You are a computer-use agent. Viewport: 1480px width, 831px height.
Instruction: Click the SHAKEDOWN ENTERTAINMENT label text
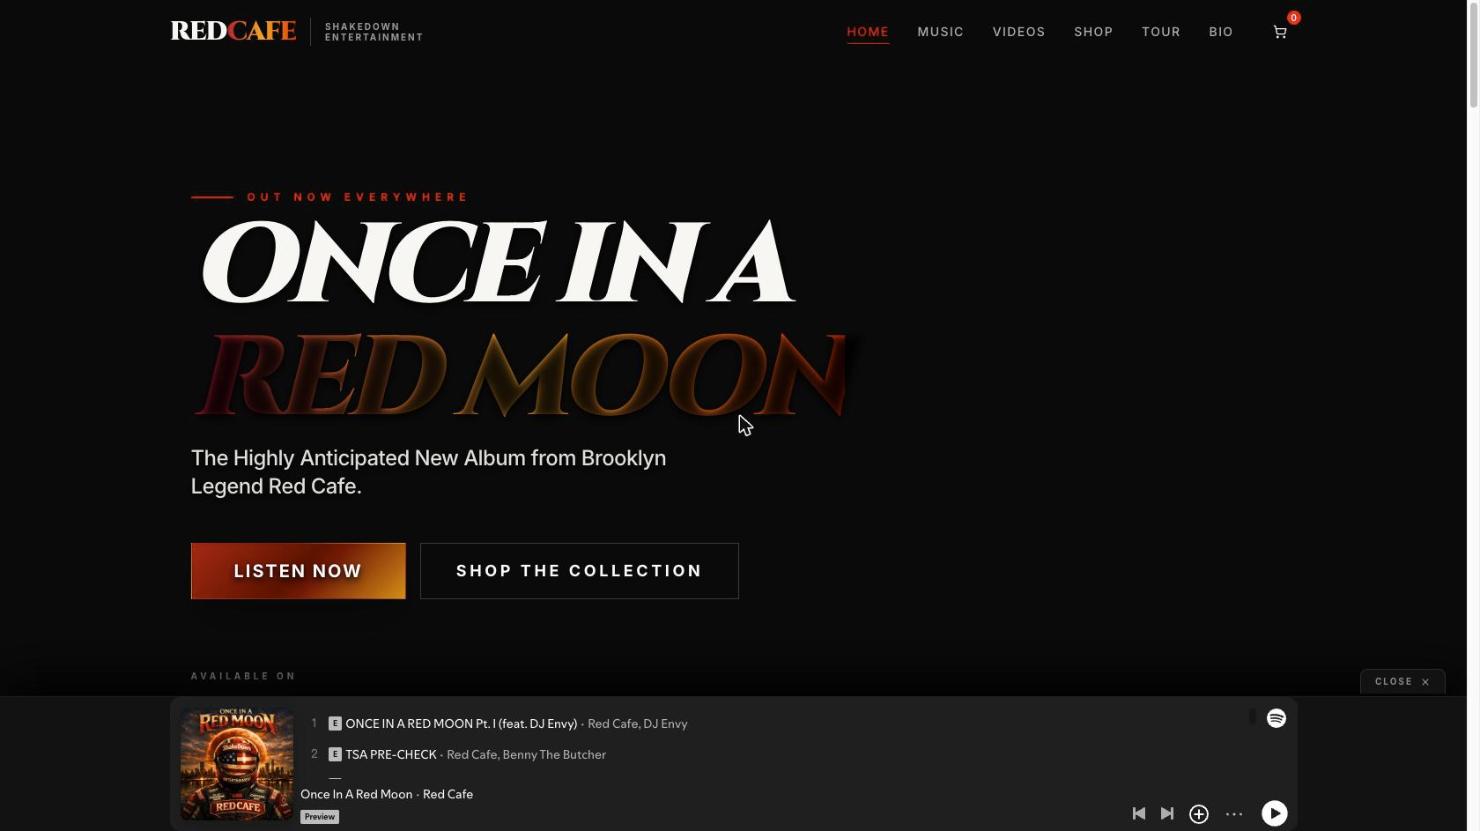pos(374,32)
